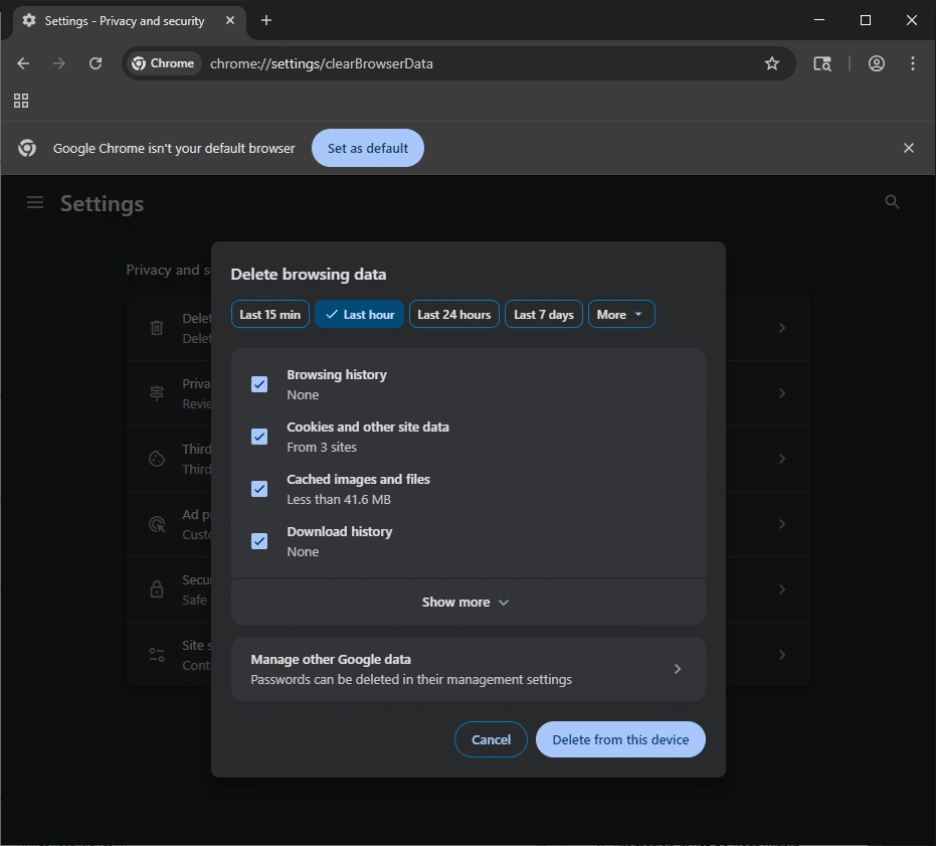Open Chrome's three-dot menu

click(x=913, y=63)
